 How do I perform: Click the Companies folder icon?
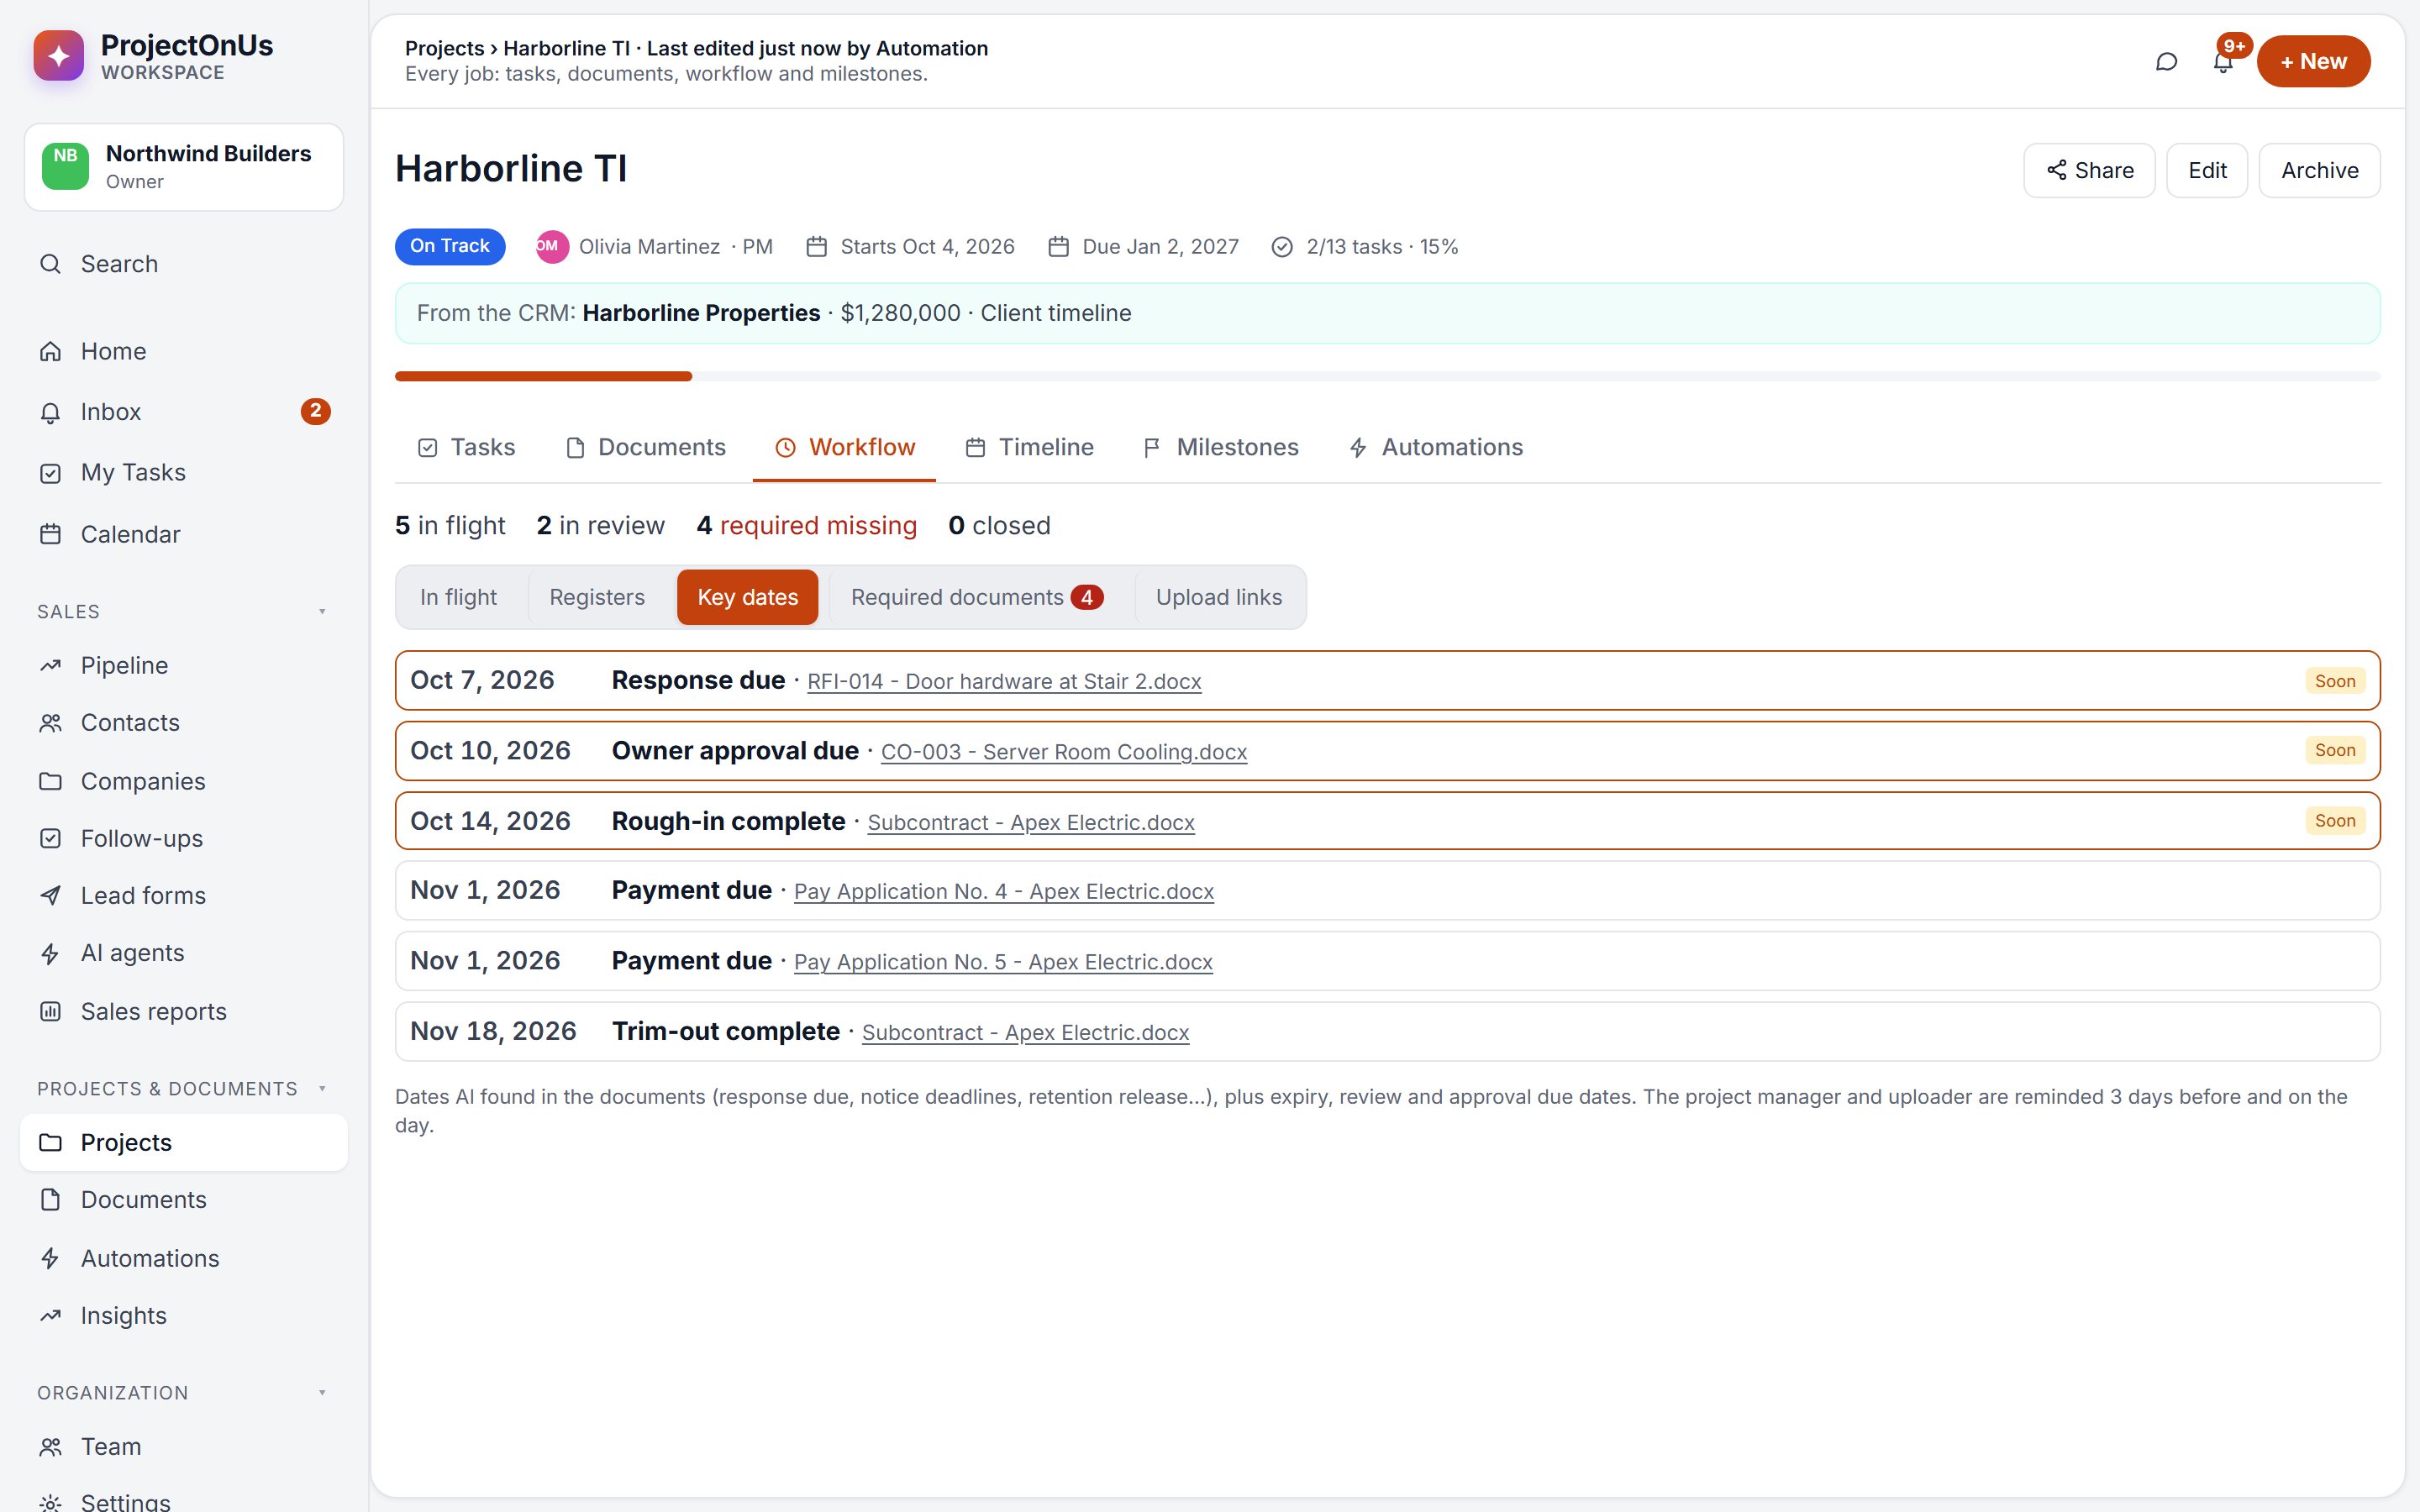[x=50, y=781]
